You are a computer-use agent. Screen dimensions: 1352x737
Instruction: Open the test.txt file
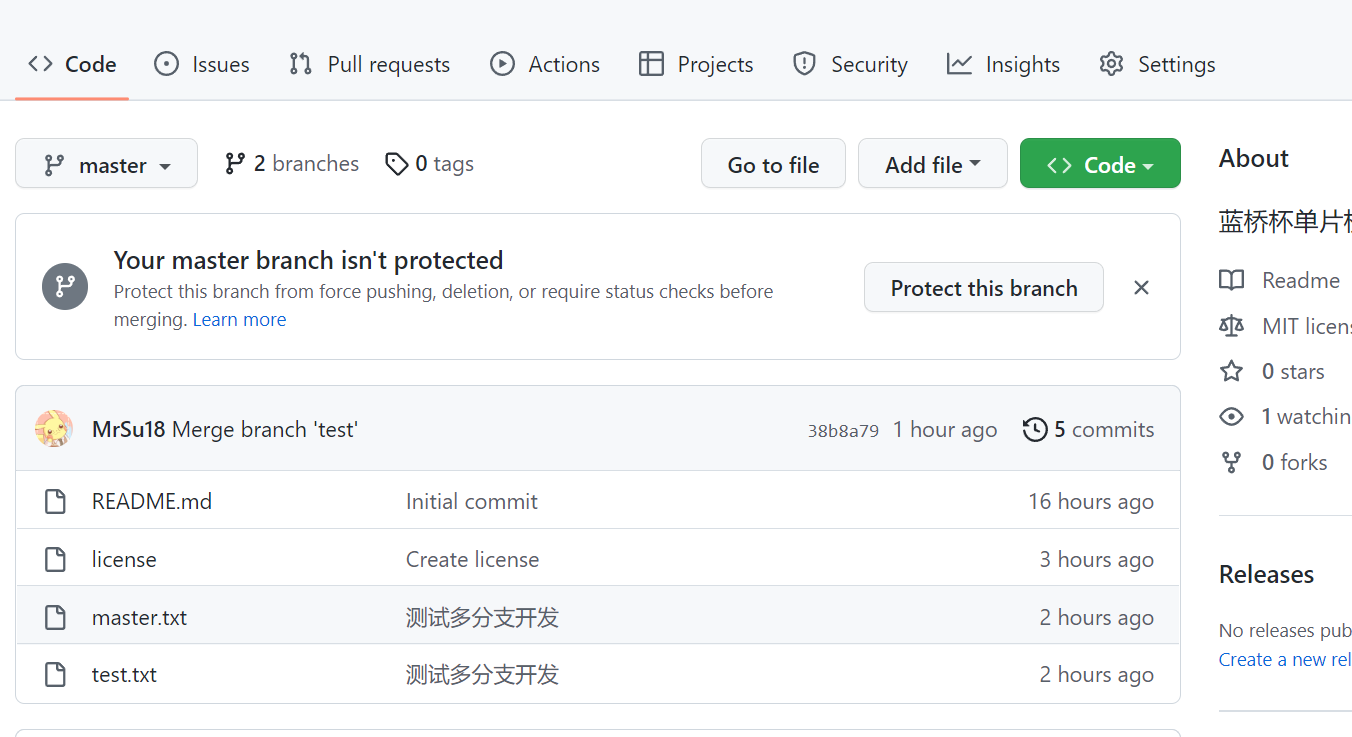[x=124, y=675]
